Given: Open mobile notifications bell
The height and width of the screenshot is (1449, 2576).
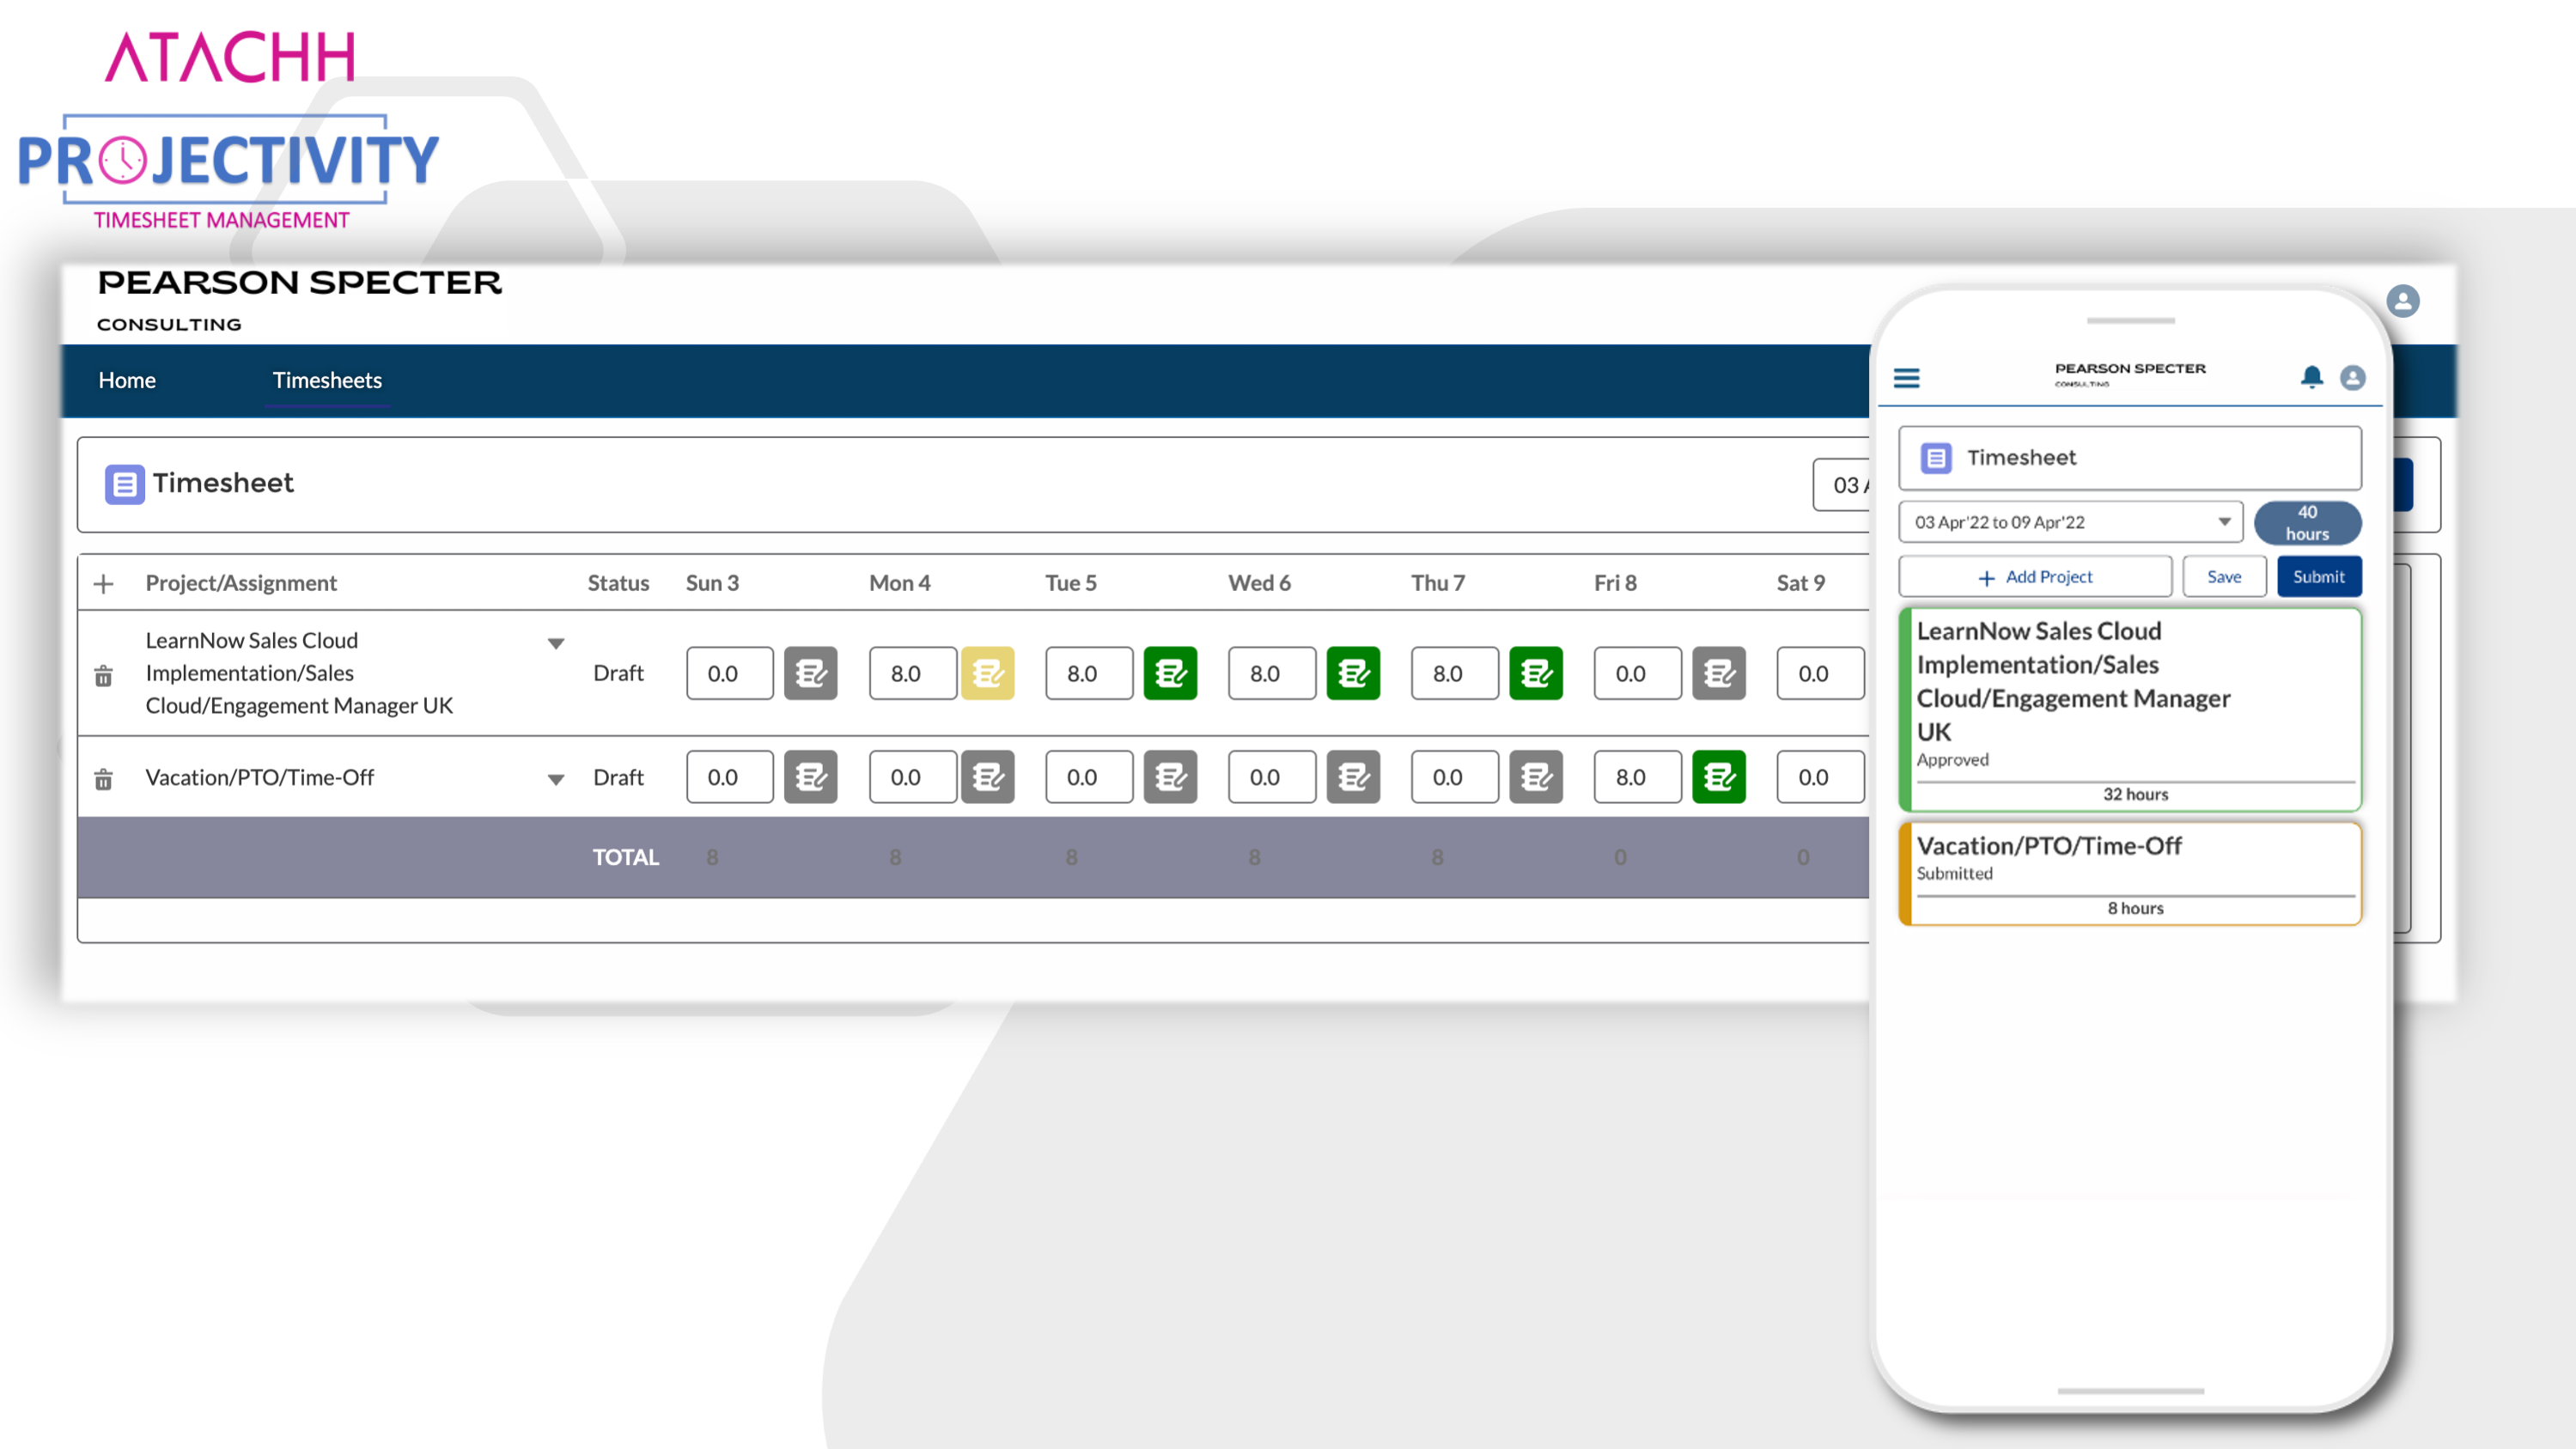Looking at the screenshot, I should (x=2312, y=377).
